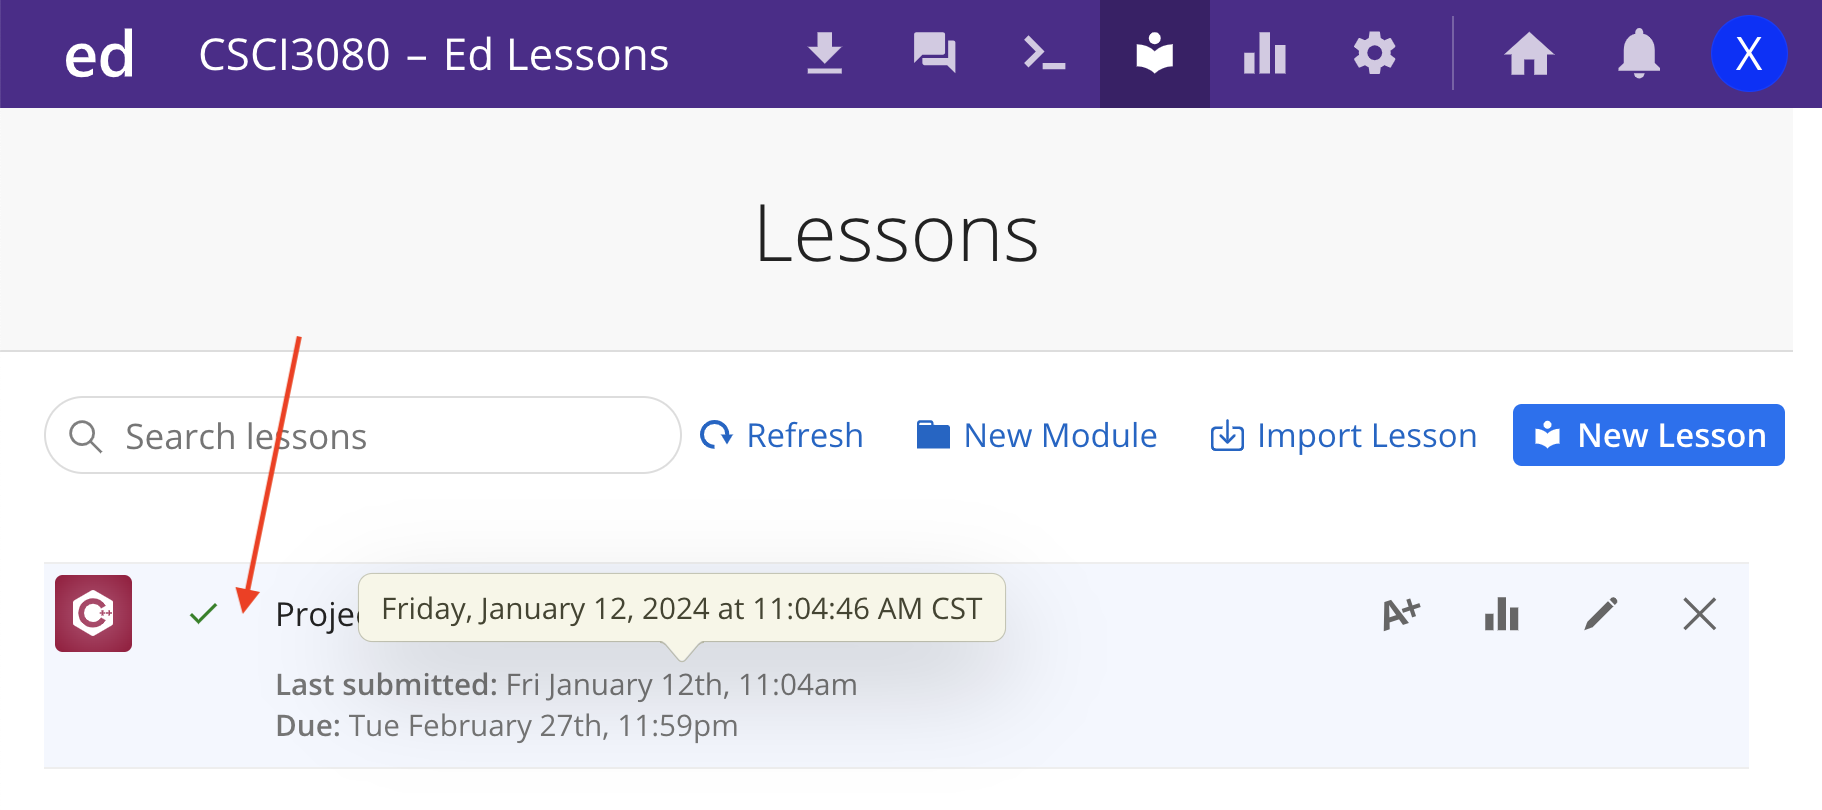Click the CSCI3080 – Ed Lessons title
The image size is (1822, 810).
[433, 55]
